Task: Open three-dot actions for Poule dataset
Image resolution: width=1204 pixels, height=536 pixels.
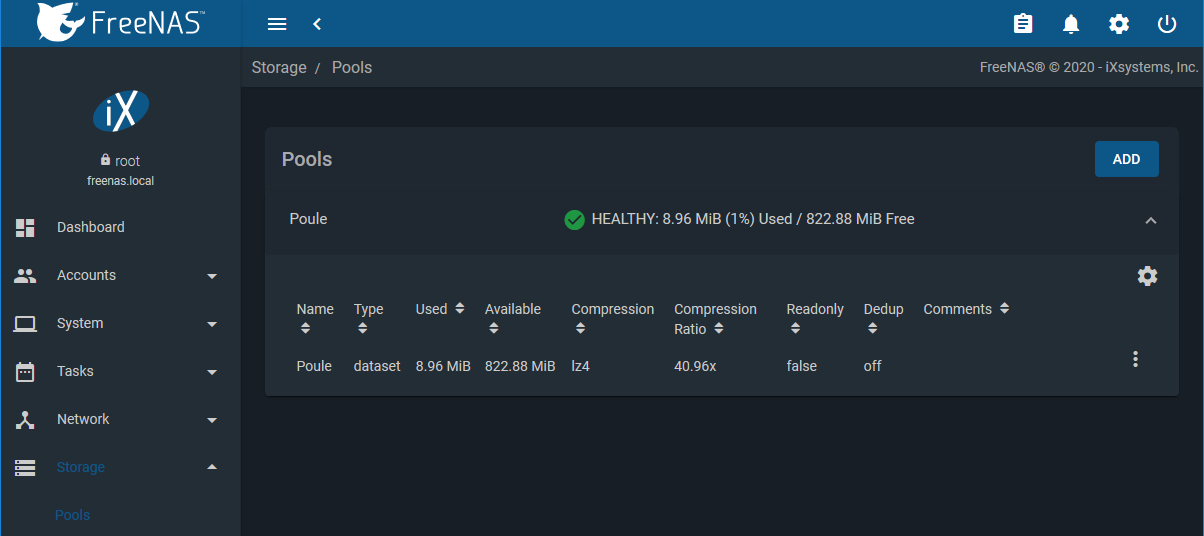Action: [x=1135, y=359]
